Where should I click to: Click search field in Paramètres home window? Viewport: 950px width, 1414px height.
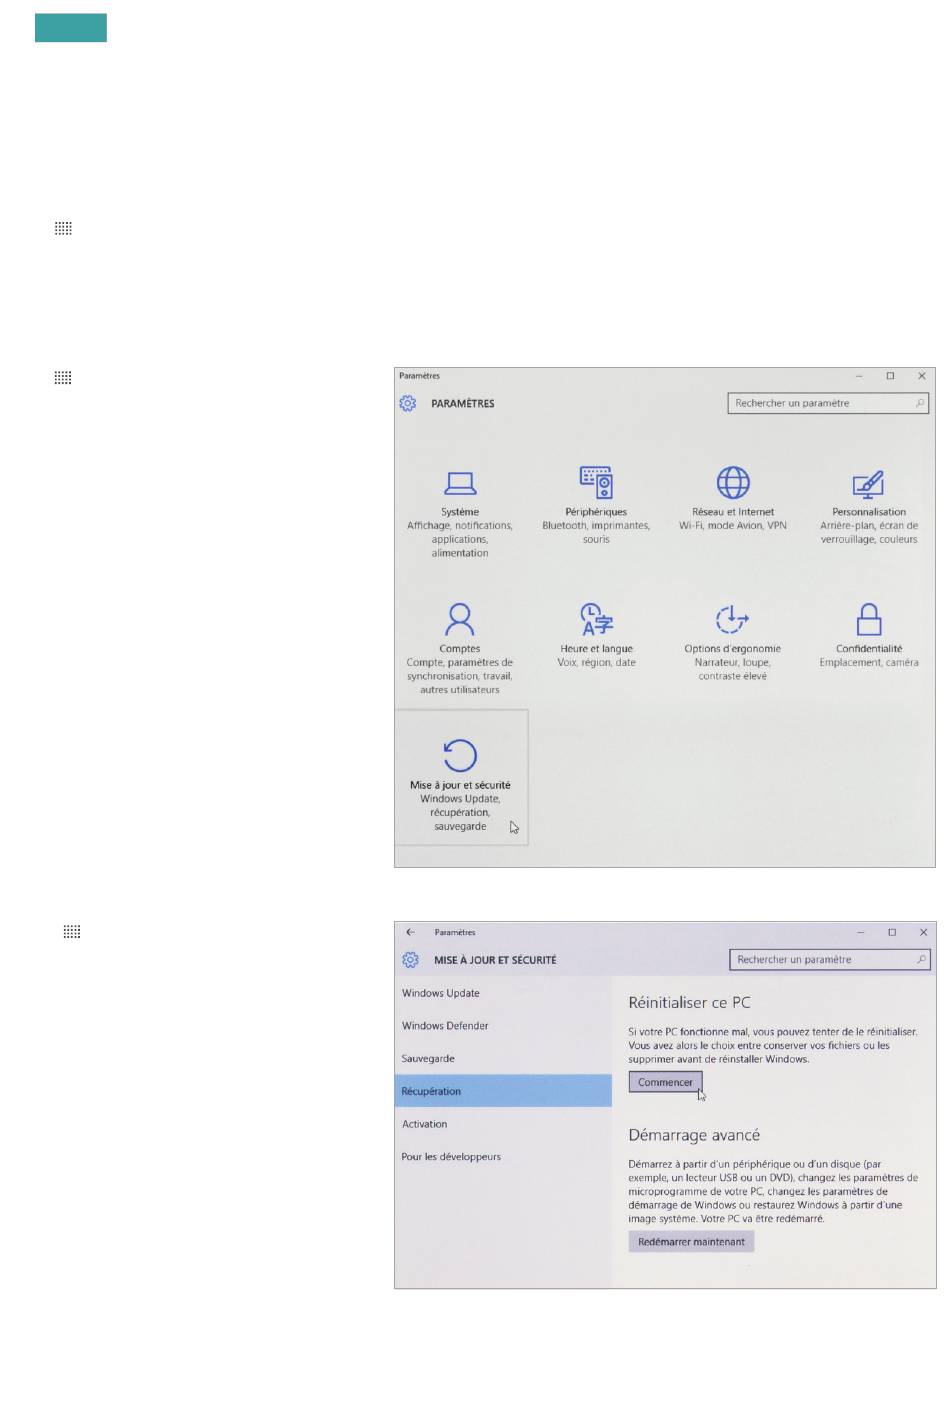[820, 403]
